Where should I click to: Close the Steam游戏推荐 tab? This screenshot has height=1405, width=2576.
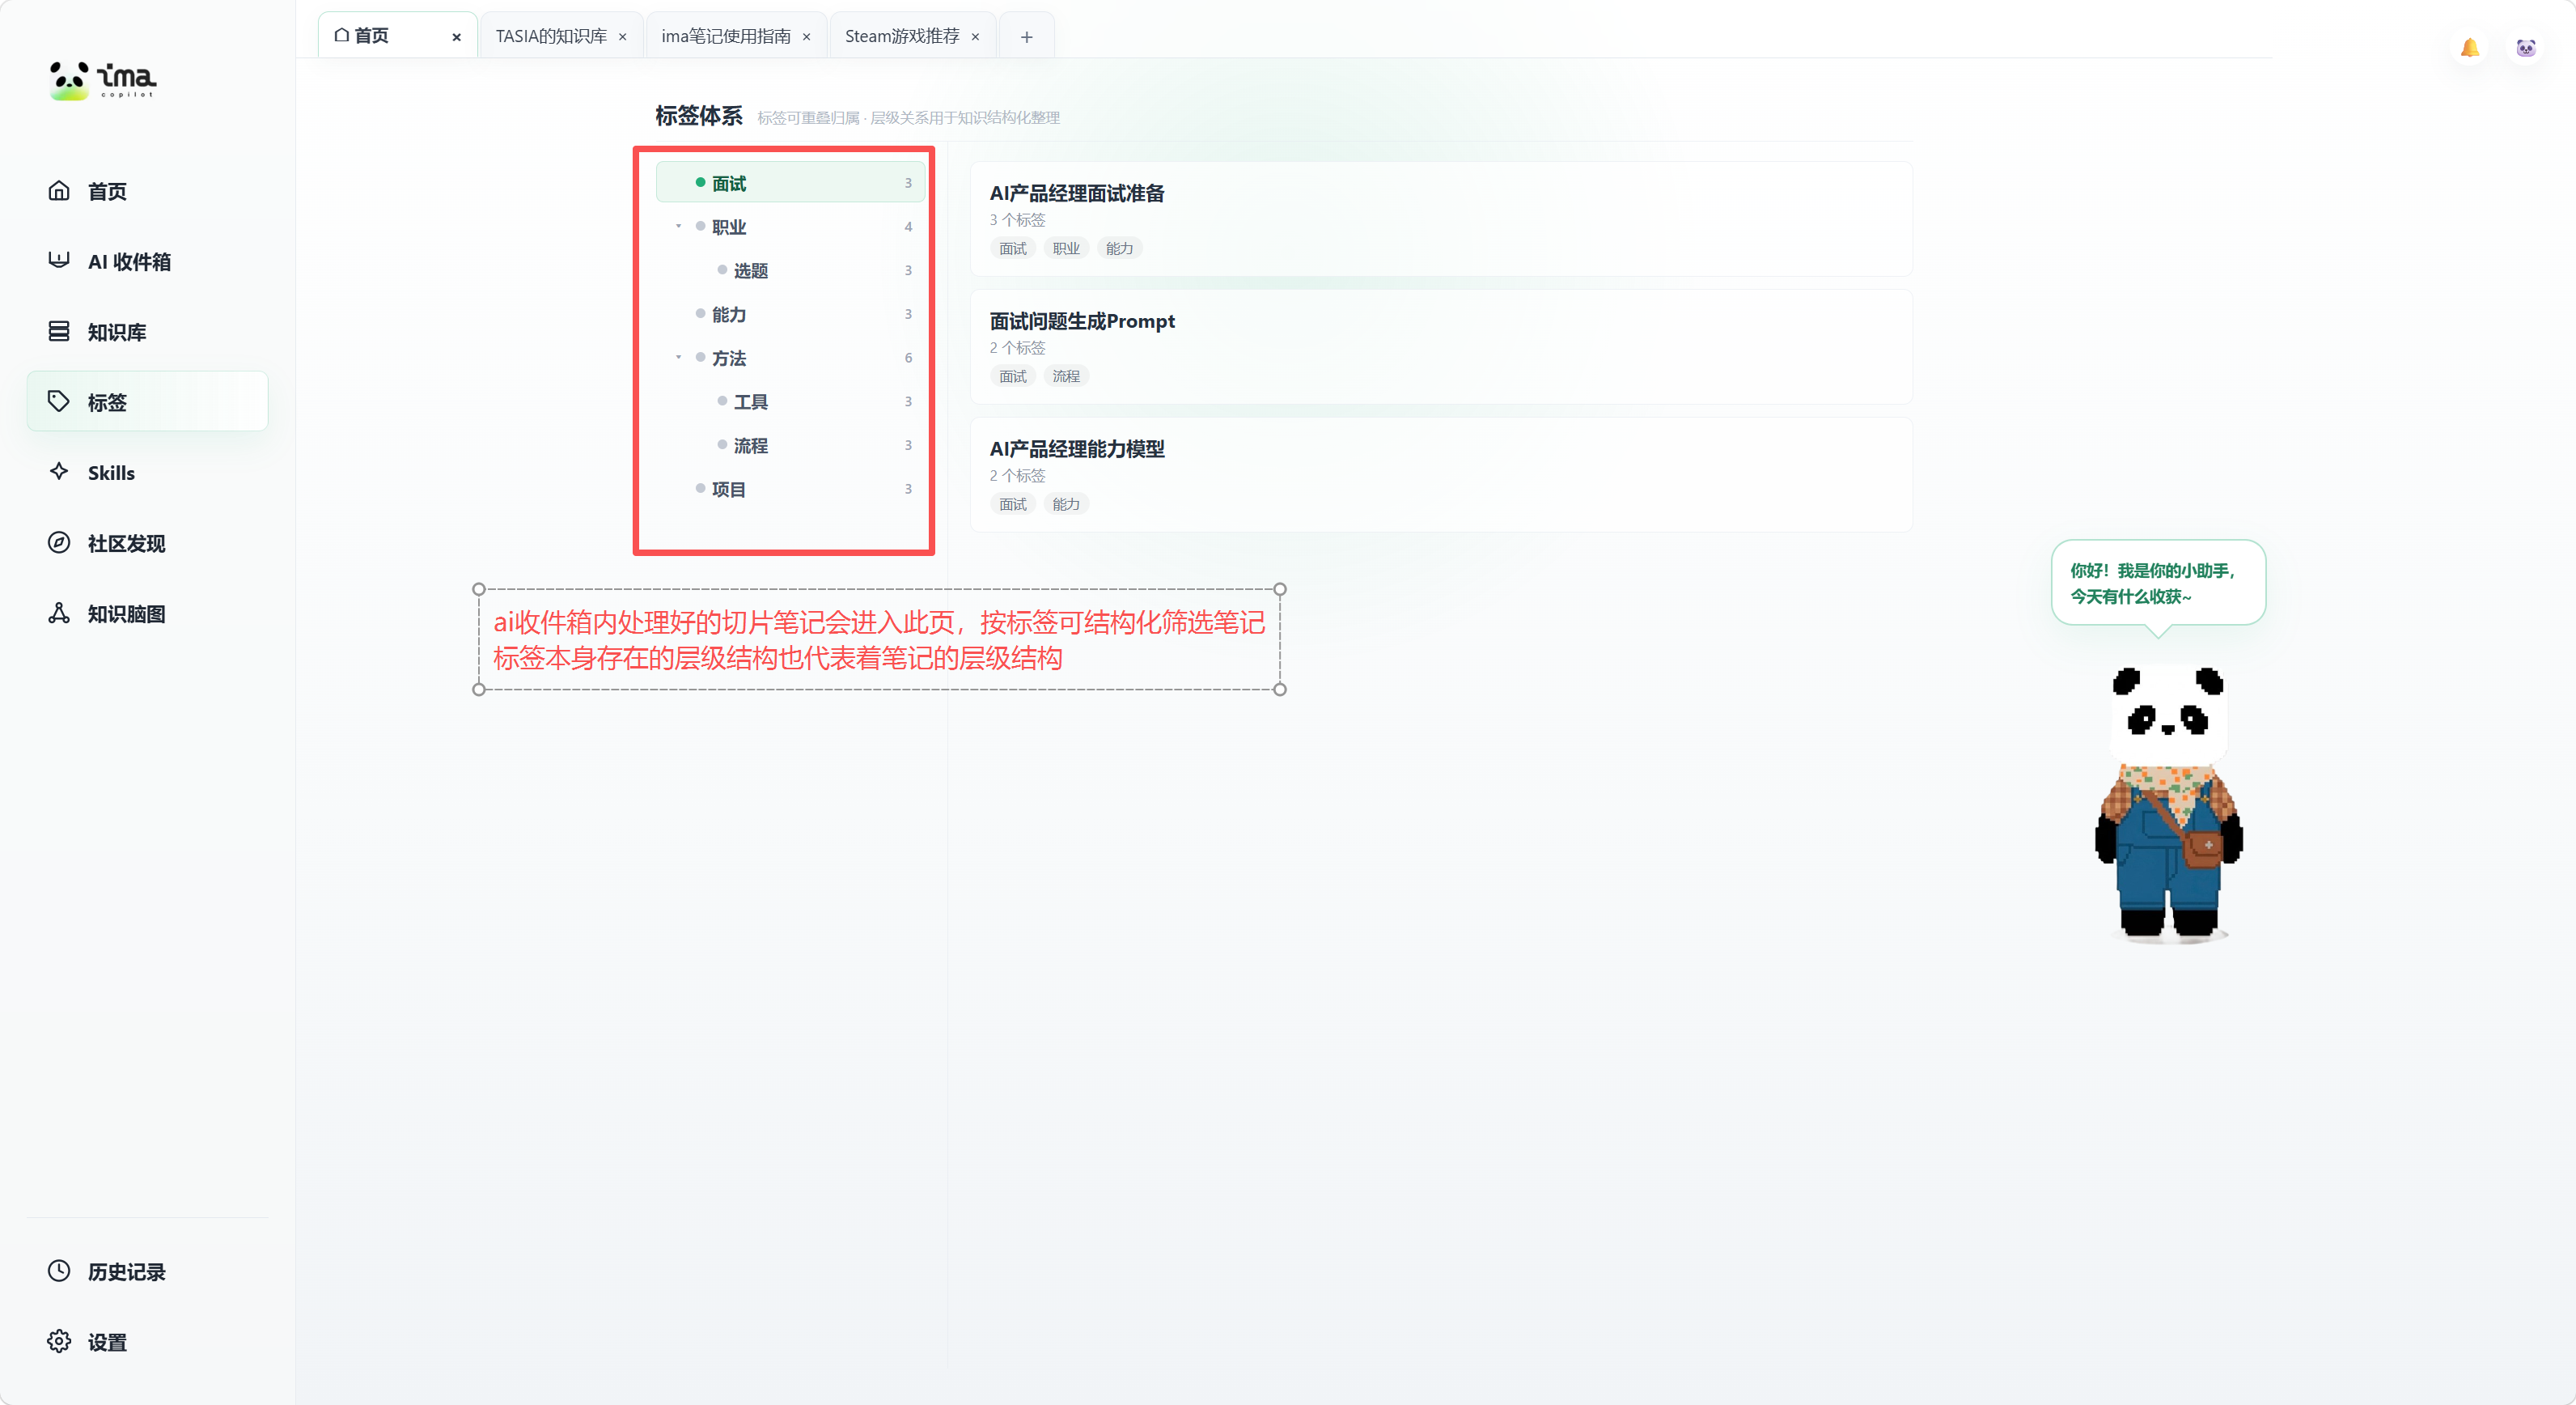tap(975, 37)
